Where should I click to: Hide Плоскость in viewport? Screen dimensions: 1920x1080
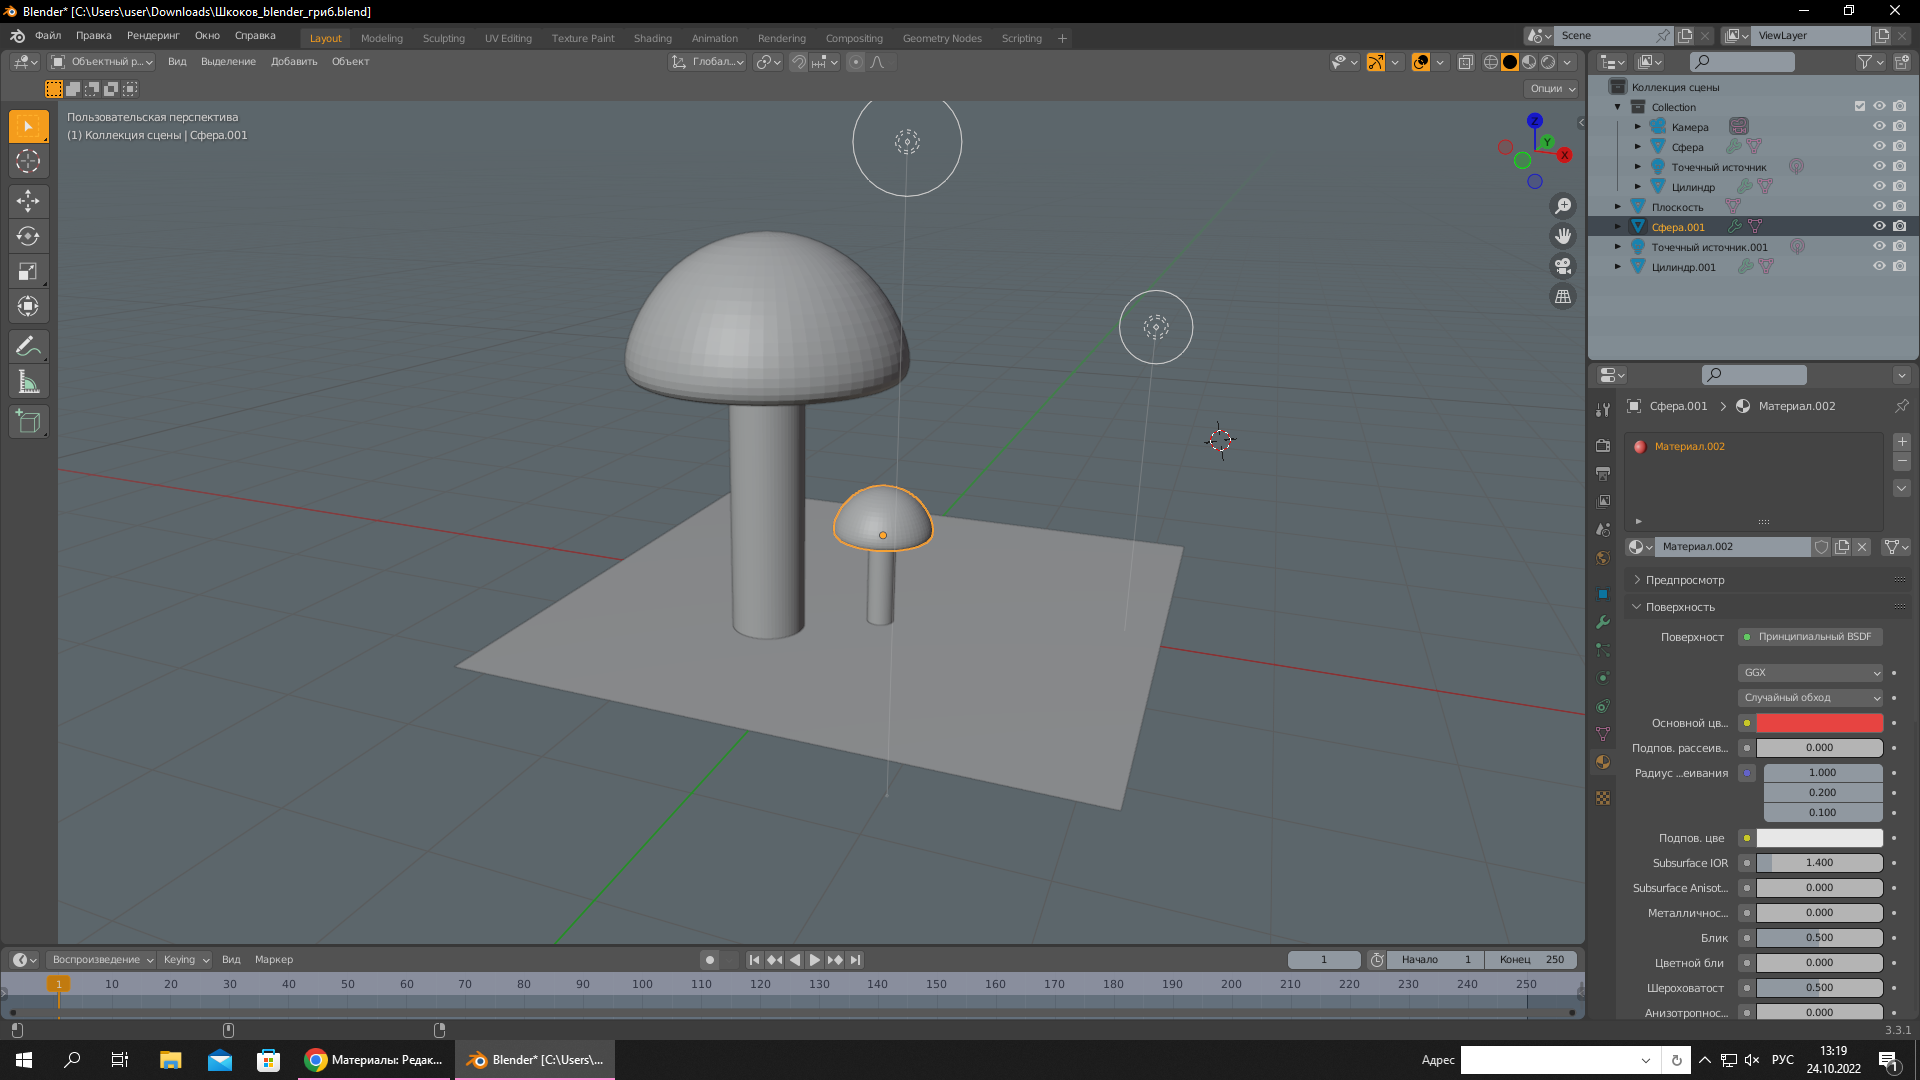click(x=1879, y=207)
